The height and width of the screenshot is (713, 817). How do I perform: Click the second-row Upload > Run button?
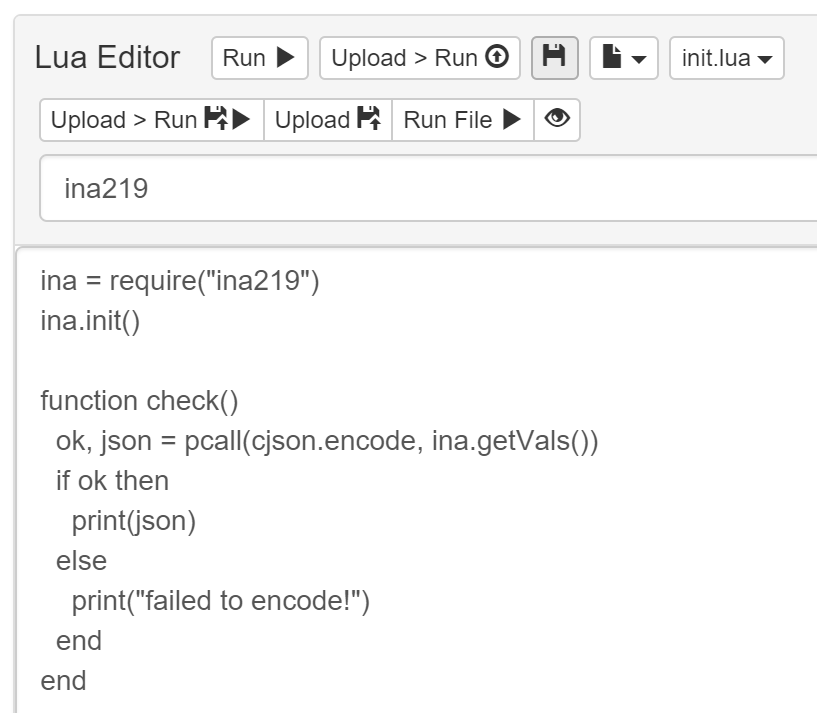[151, 120]
